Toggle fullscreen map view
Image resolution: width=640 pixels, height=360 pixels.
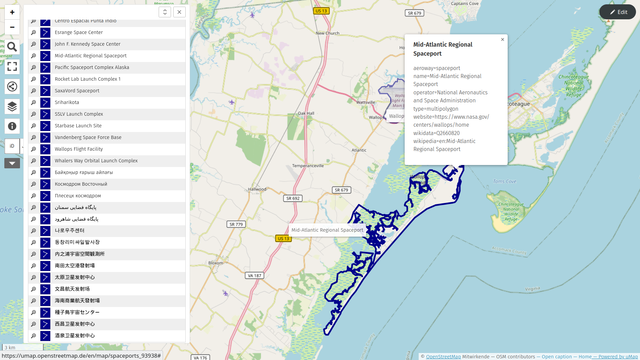[x=12, y=67]
